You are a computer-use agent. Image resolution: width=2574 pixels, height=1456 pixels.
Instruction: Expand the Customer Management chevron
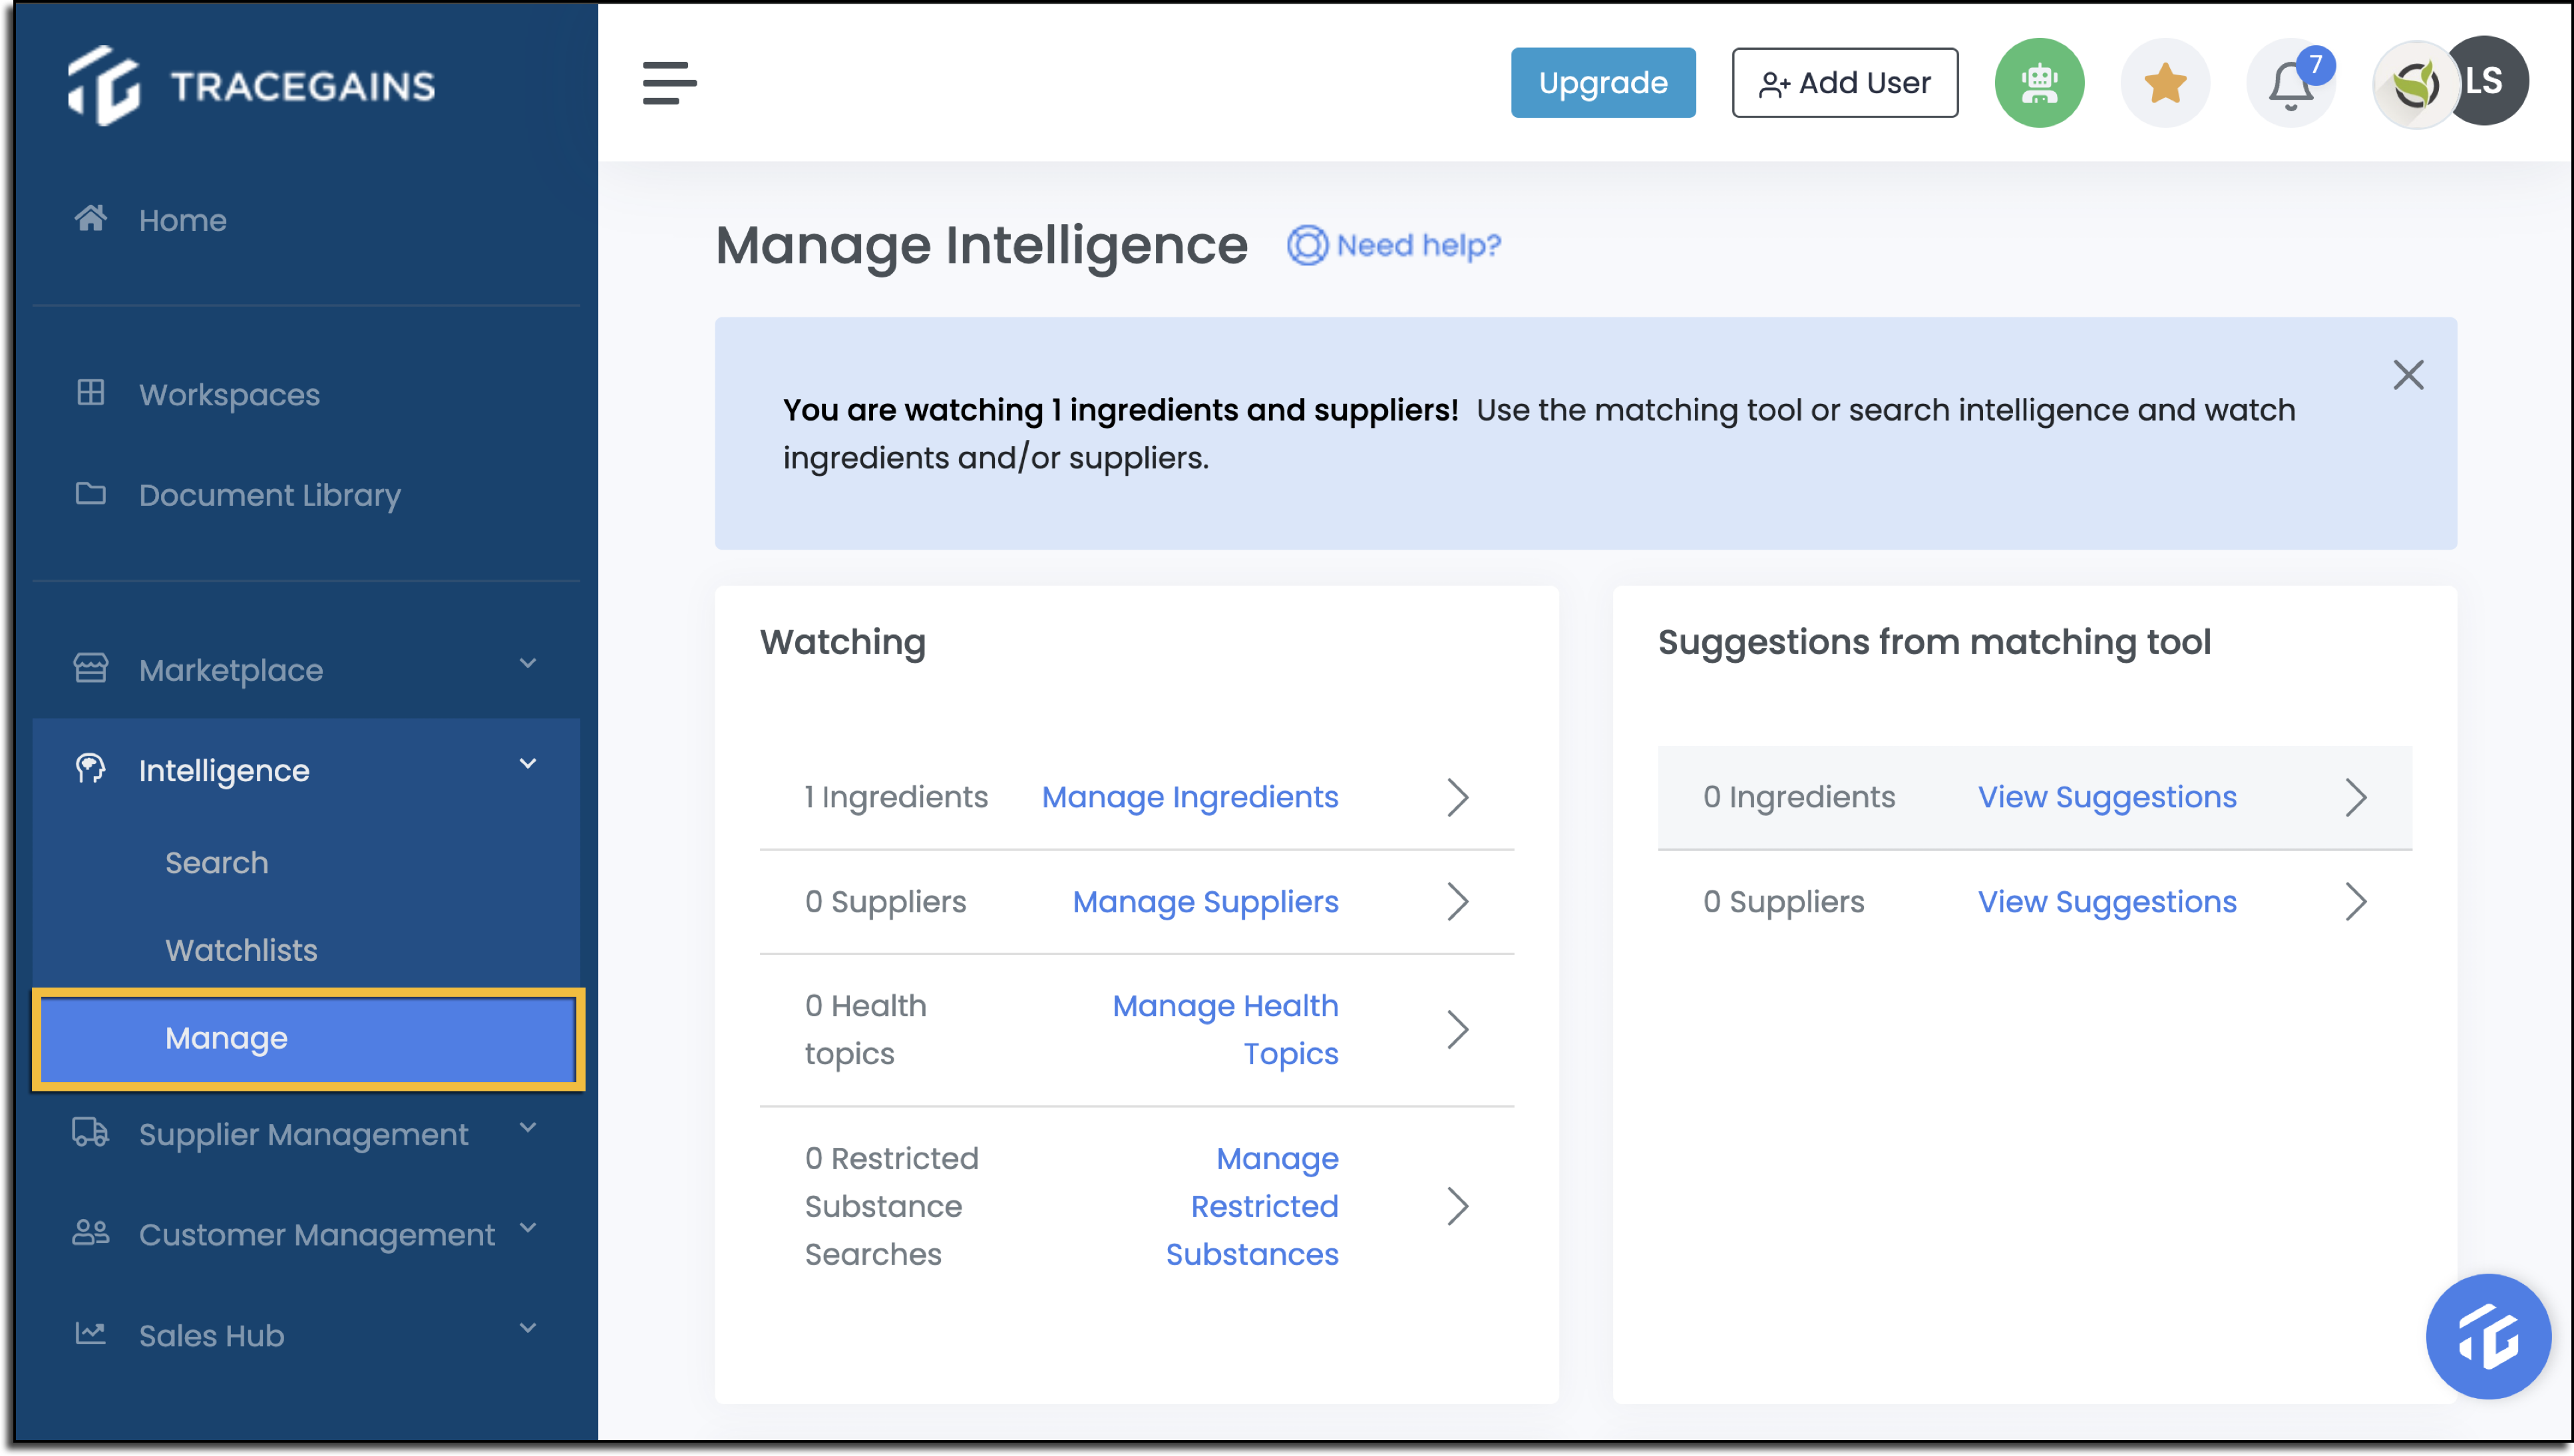coord(528,1228)
